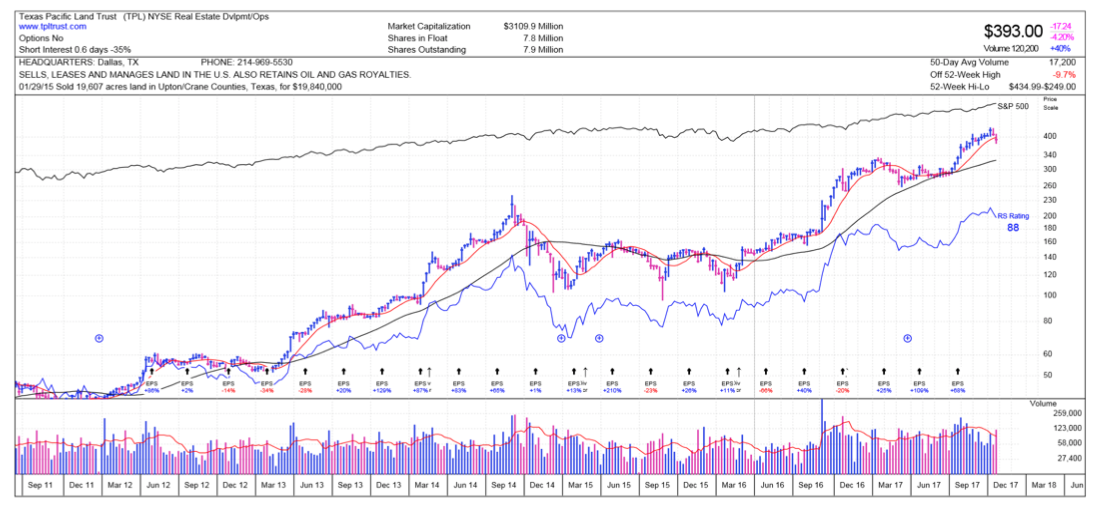Select the EPS +68% label
This screenshot has width=1096, height=509.
[x=958, y=387]
